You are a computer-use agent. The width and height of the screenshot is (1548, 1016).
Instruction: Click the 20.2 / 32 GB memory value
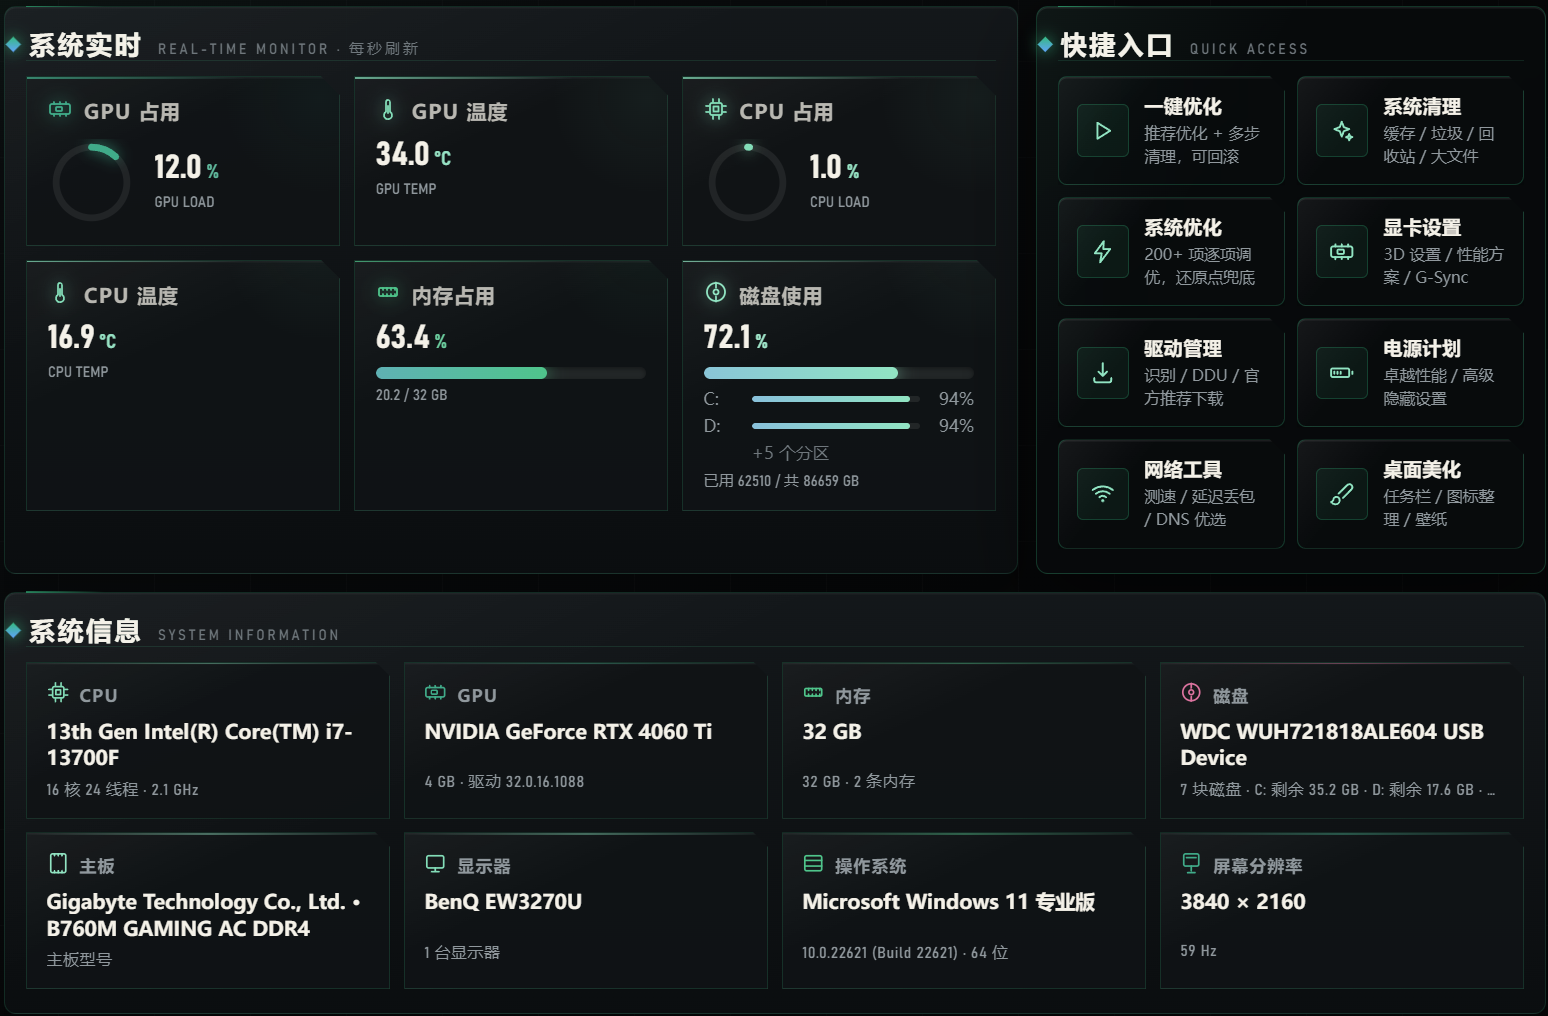pos(411,395)
